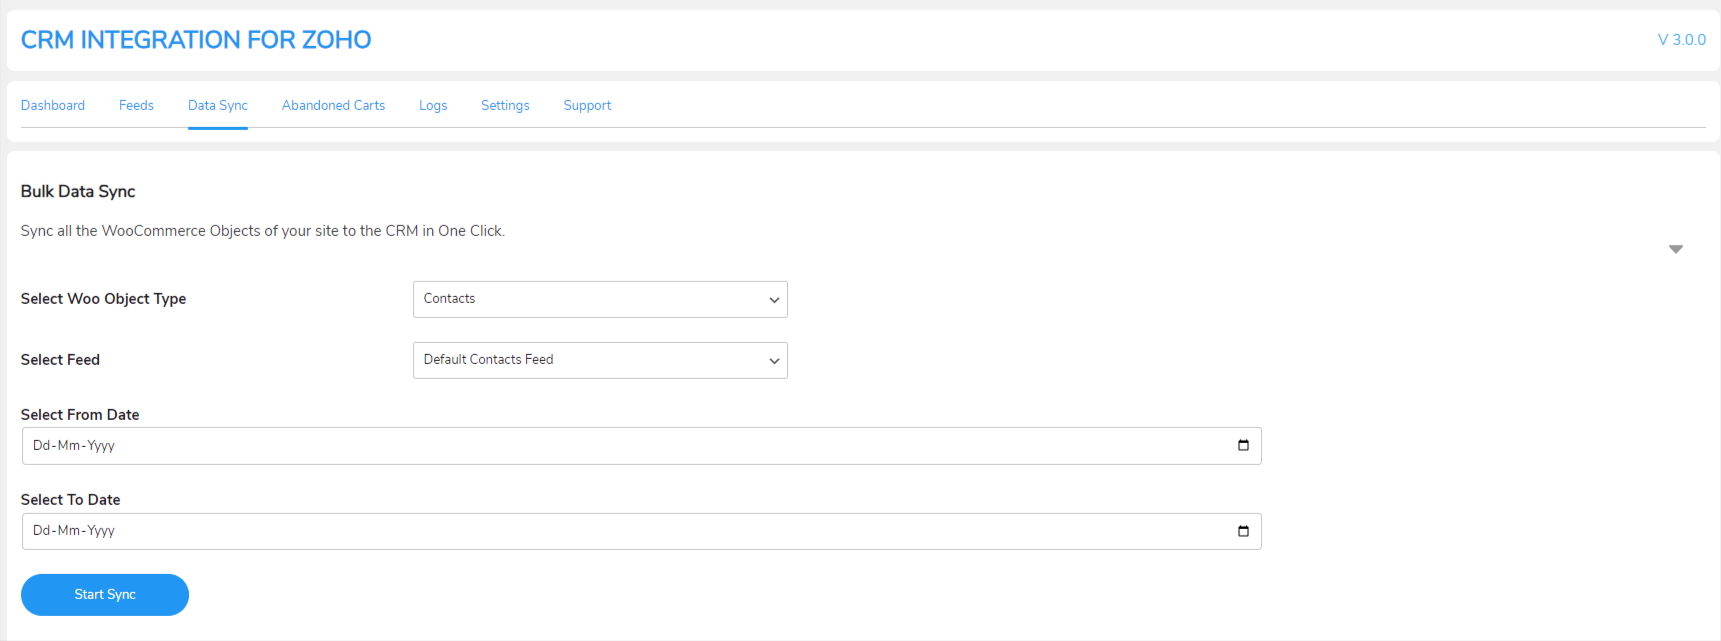The height and width of the screenshot is (641, 1721).
Task: Click the Select Feed label
Action: tap(60, 360)
